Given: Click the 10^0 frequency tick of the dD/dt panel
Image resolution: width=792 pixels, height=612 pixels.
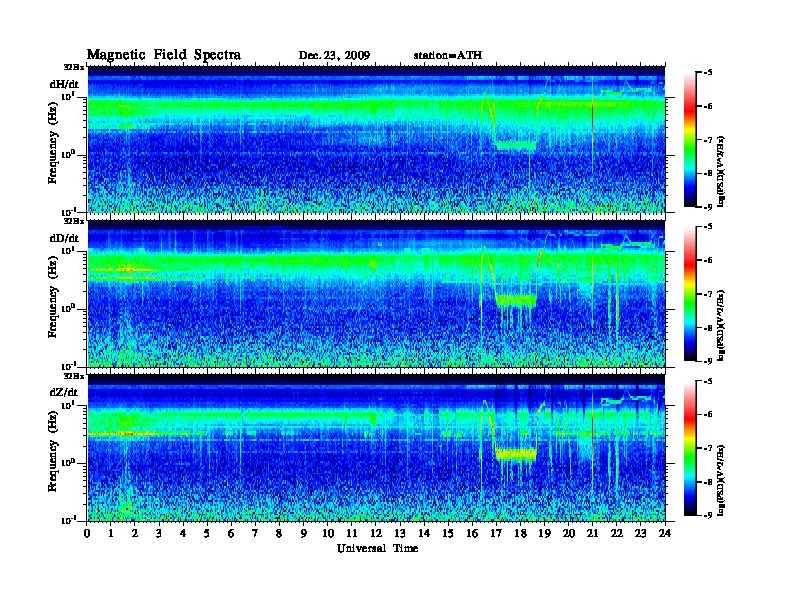Looking at the screenshot, I should coord(68,308).
